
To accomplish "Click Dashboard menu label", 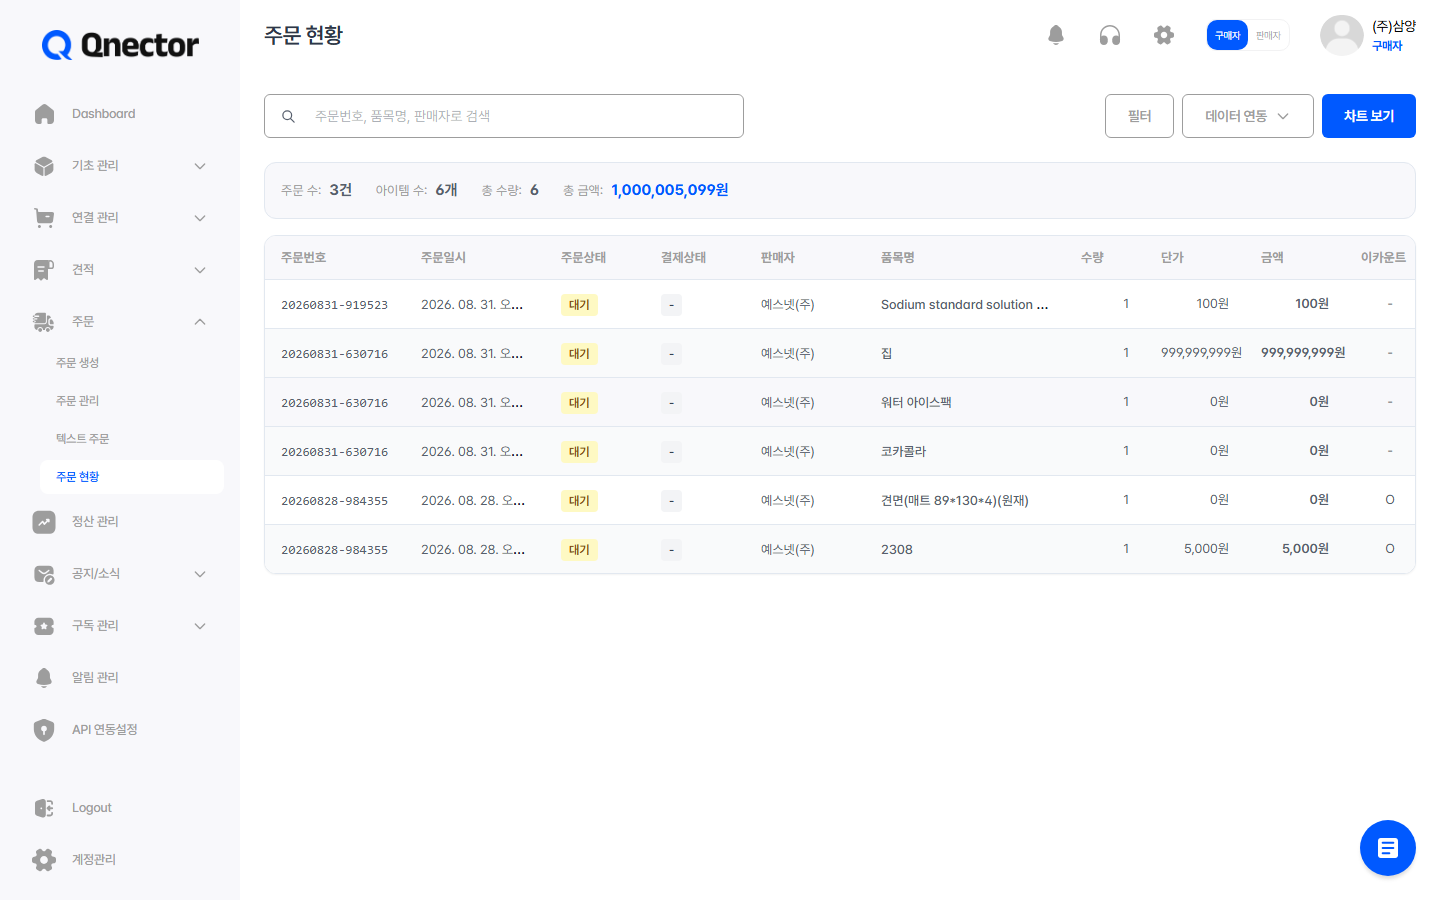I will 104,114.
